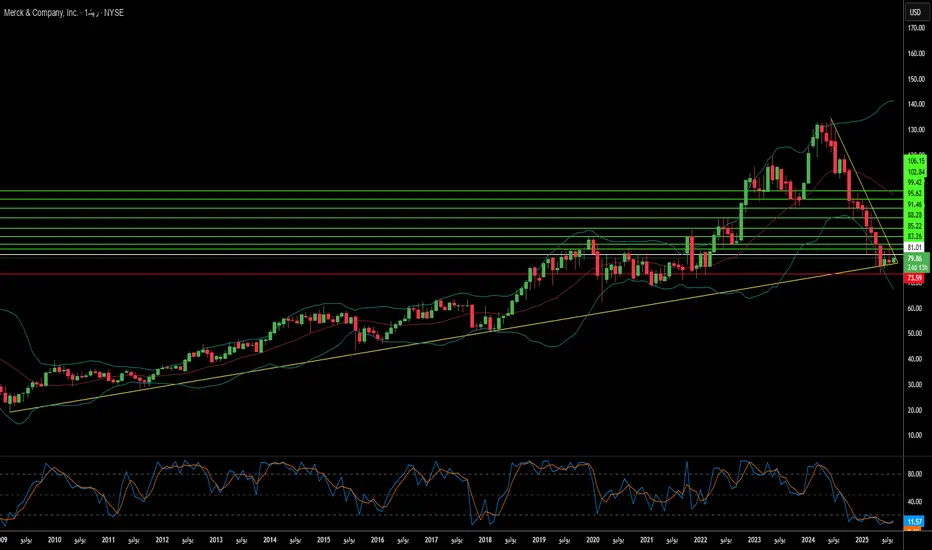
Task: Click the 24d 13h countdown label
Action: click(x=916, y=268)
